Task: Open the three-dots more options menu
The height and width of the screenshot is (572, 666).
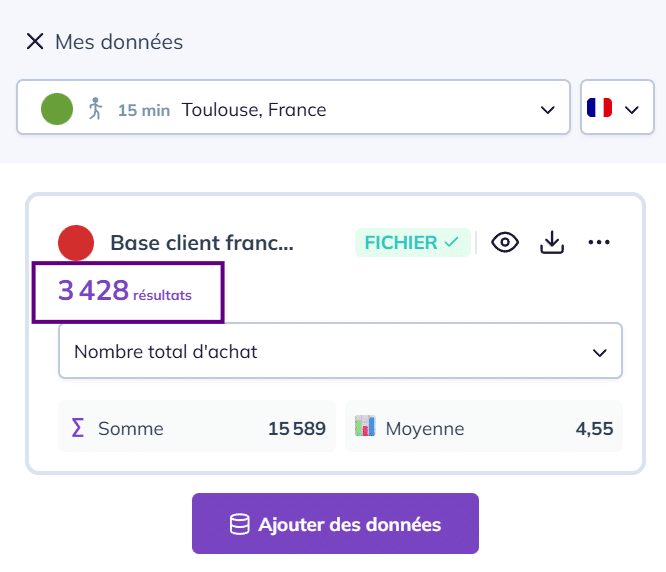Action: pyautogui.click(x=599, y=242)
